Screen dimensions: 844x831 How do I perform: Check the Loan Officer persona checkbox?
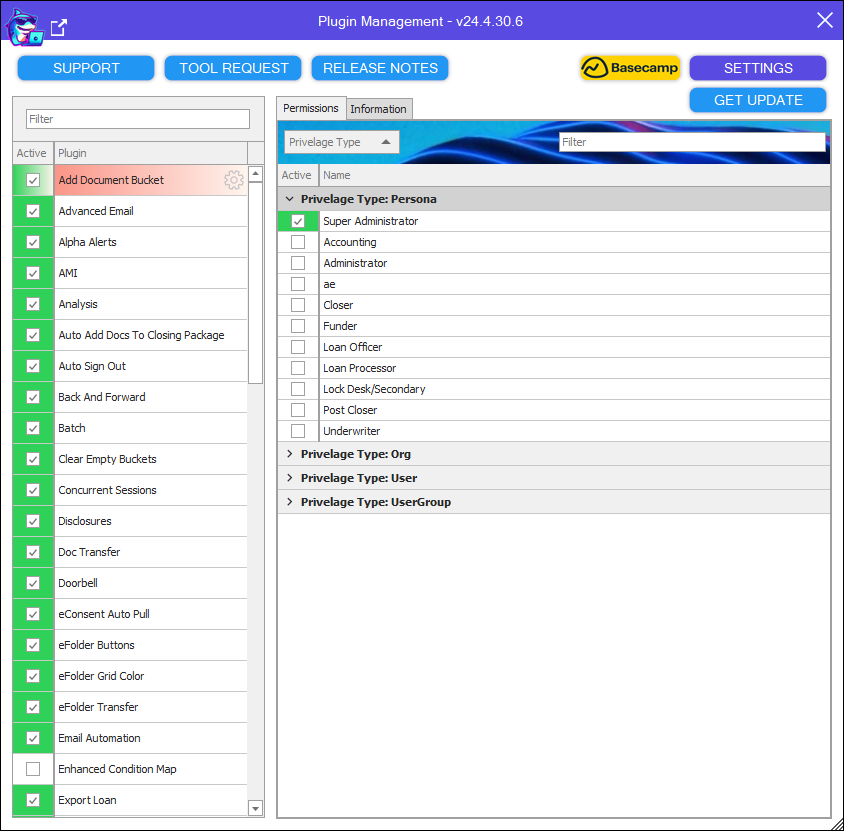298,347
